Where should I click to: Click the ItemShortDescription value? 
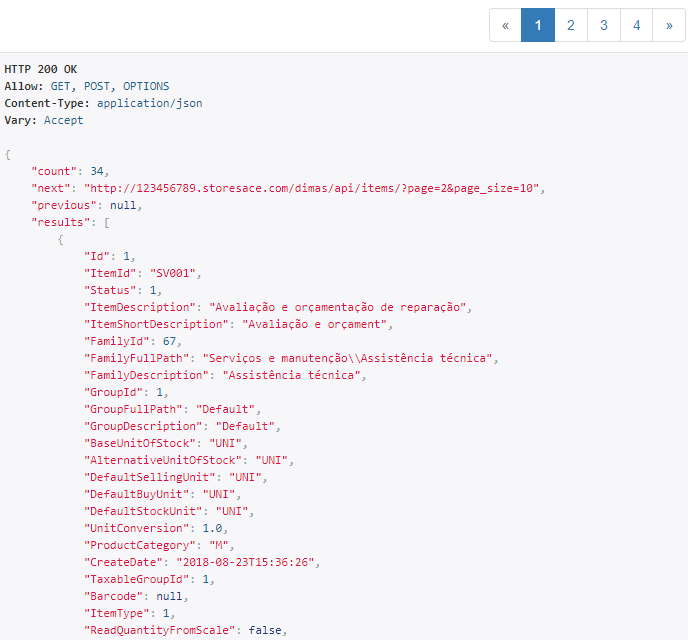315,324
